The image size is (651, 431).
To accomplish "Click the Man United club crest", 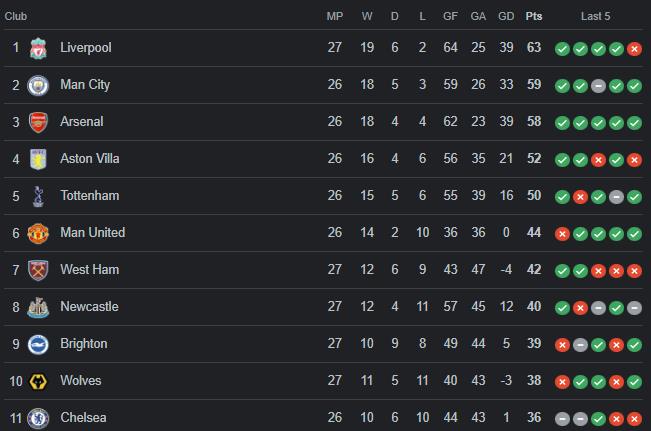I will [x=38, y=233].
